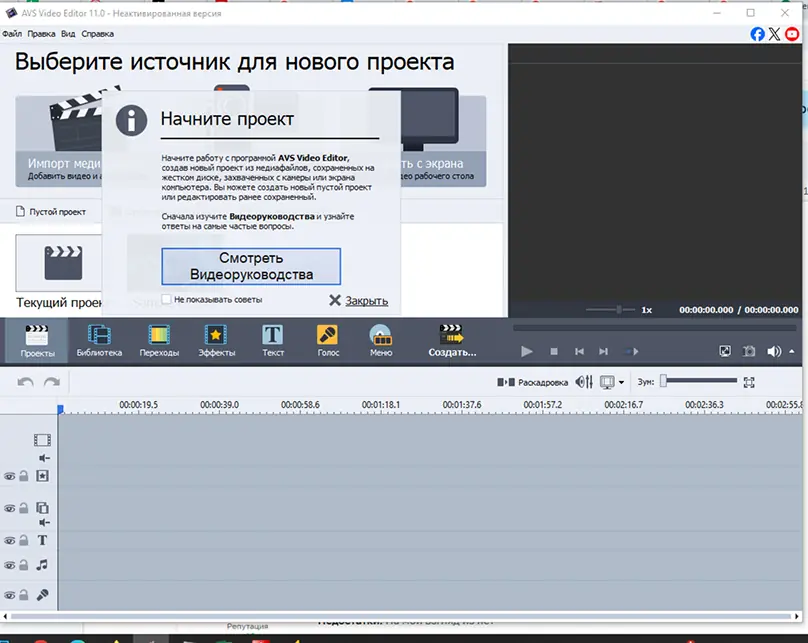
Task: Lock the video overlay track
Action: (x=24, y=508)
